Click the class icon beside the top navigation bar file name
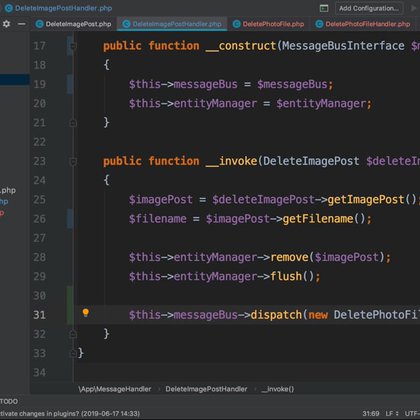Viewport: 420px width, 420px height. point(9,8)
